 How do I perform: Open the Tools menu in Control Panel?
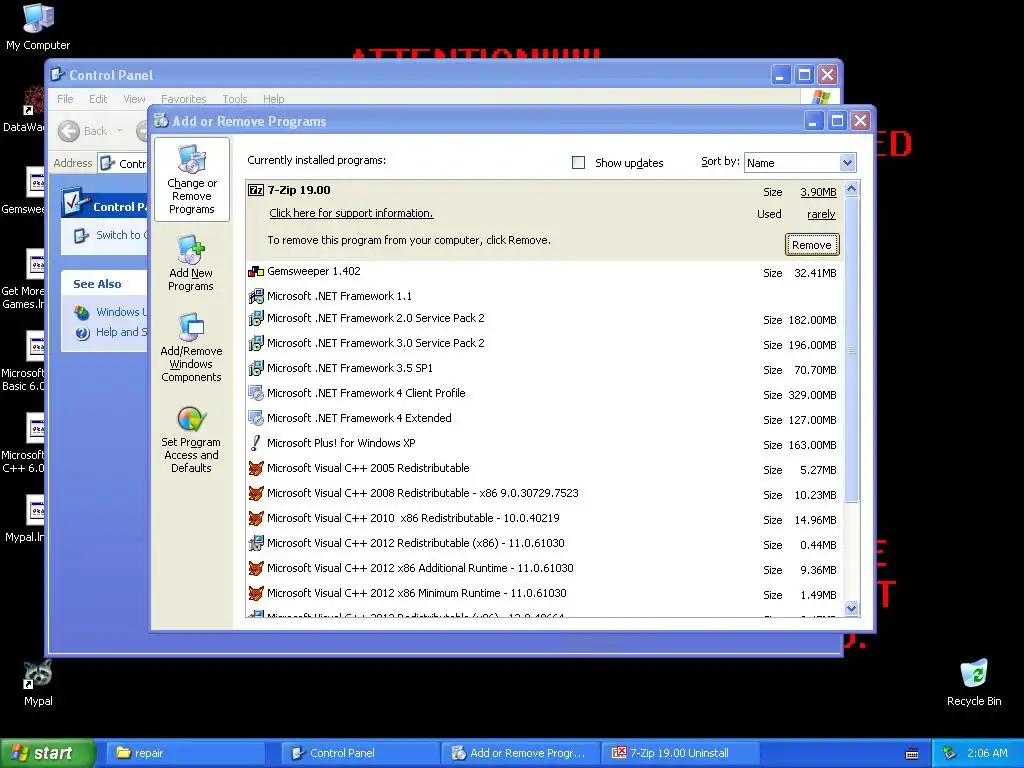point(234,99)
